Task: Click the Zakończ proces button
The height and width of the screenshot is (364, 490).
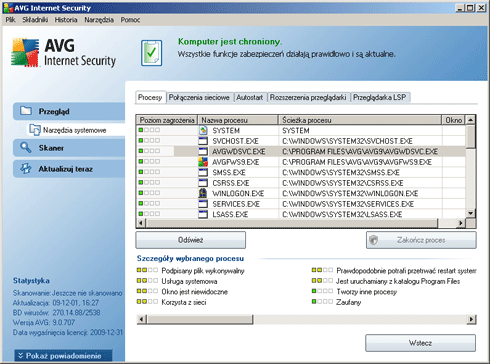Action: click(x=421, y=240)
